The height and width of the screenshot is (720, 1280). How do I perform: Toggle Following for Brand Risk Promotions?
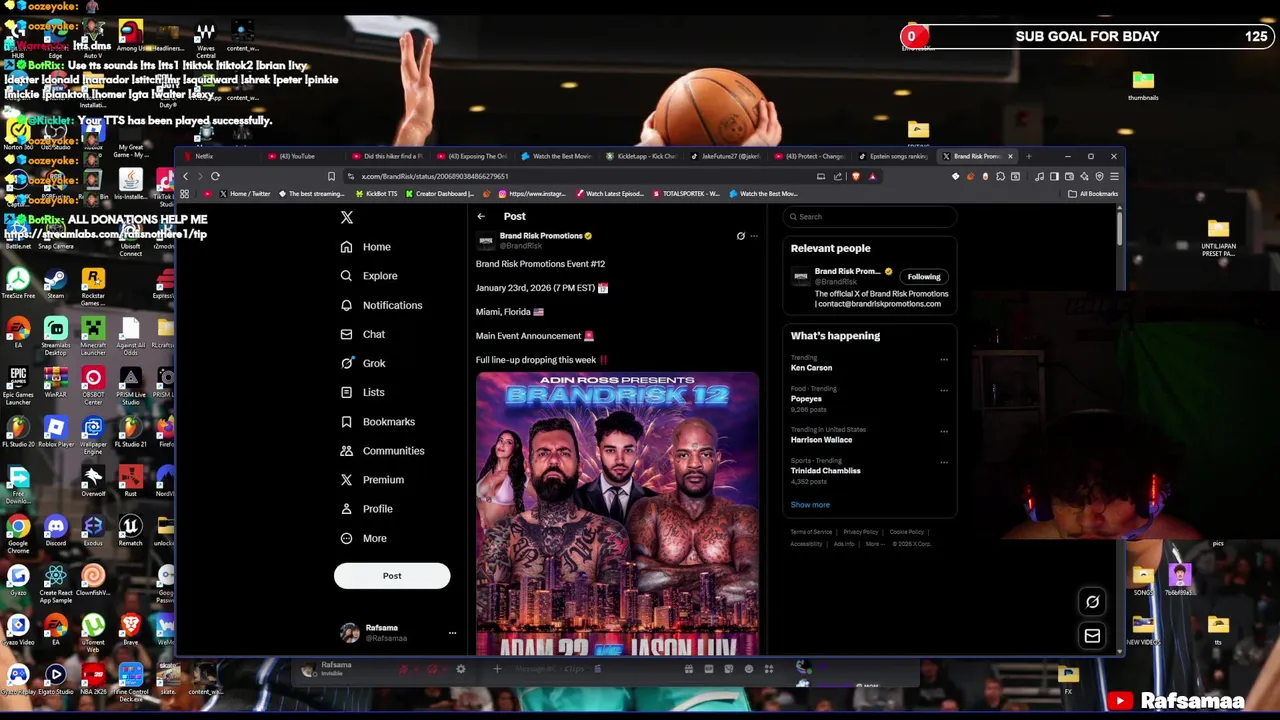(x=924, y=277)
